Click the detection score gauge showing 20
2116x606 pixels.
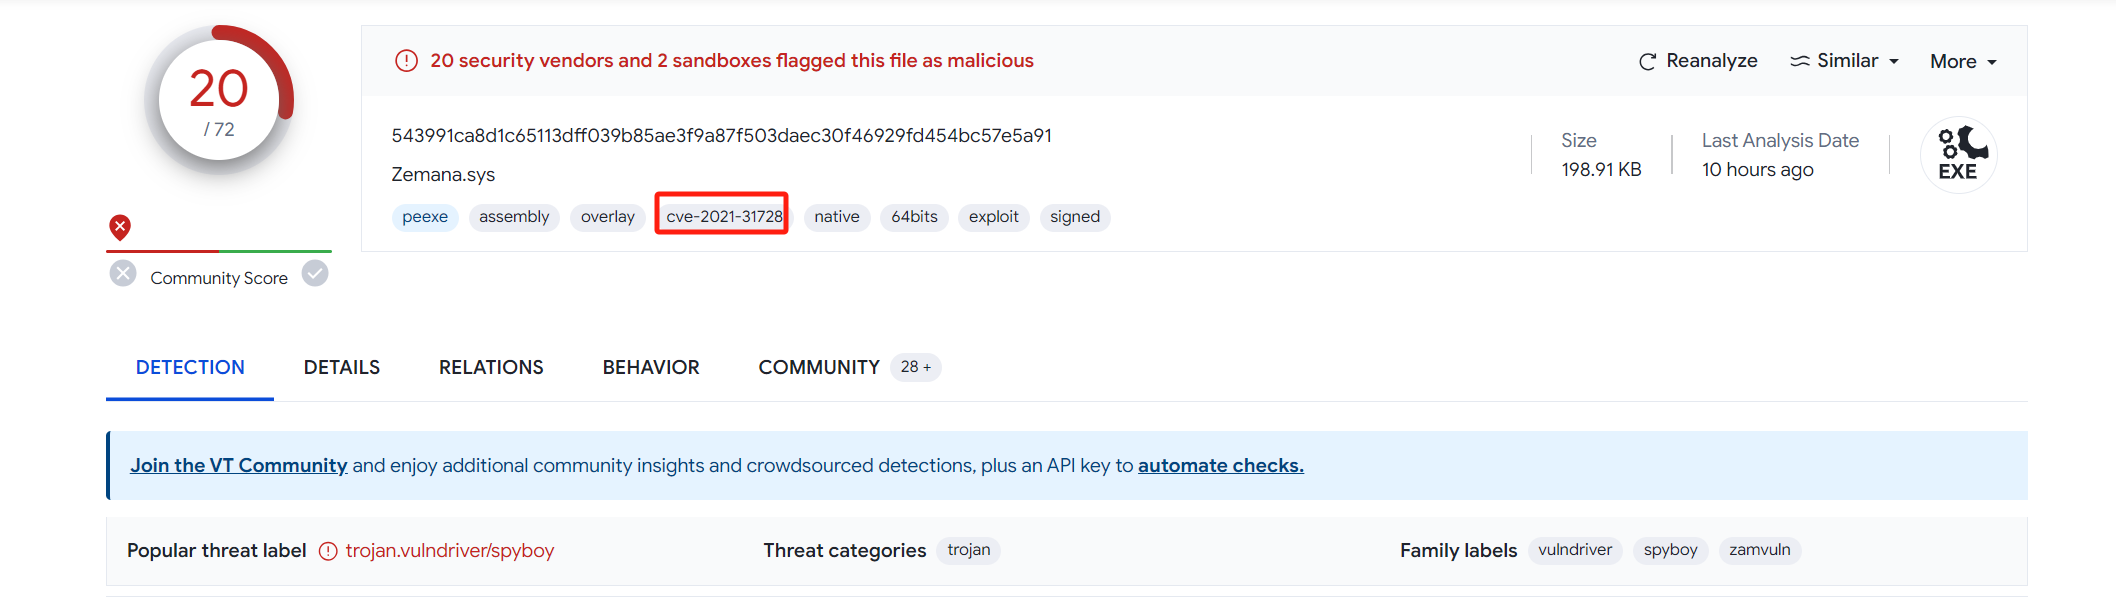219,100
